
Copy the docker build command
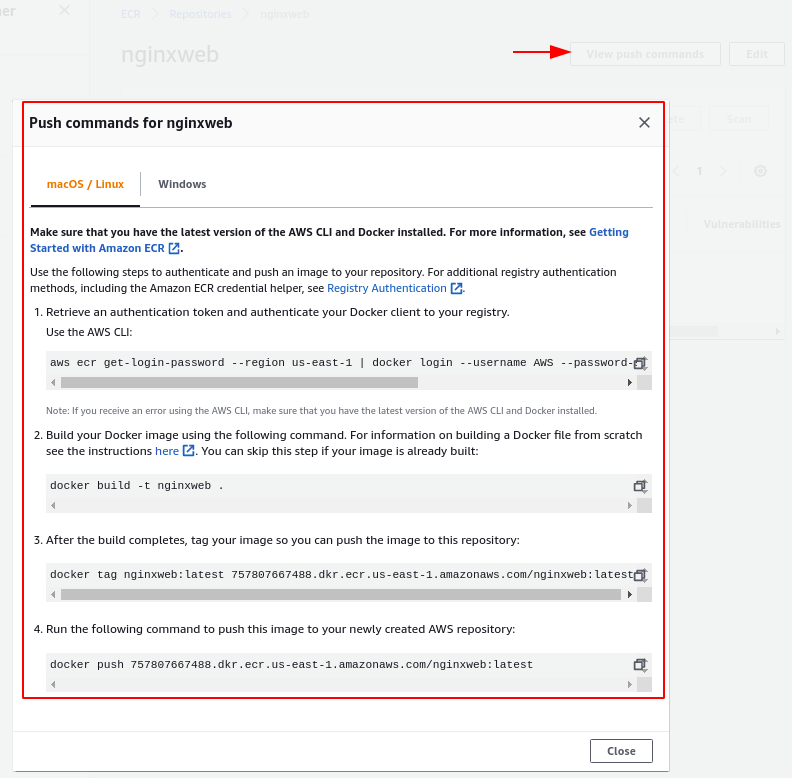click(x=640, y=485)
